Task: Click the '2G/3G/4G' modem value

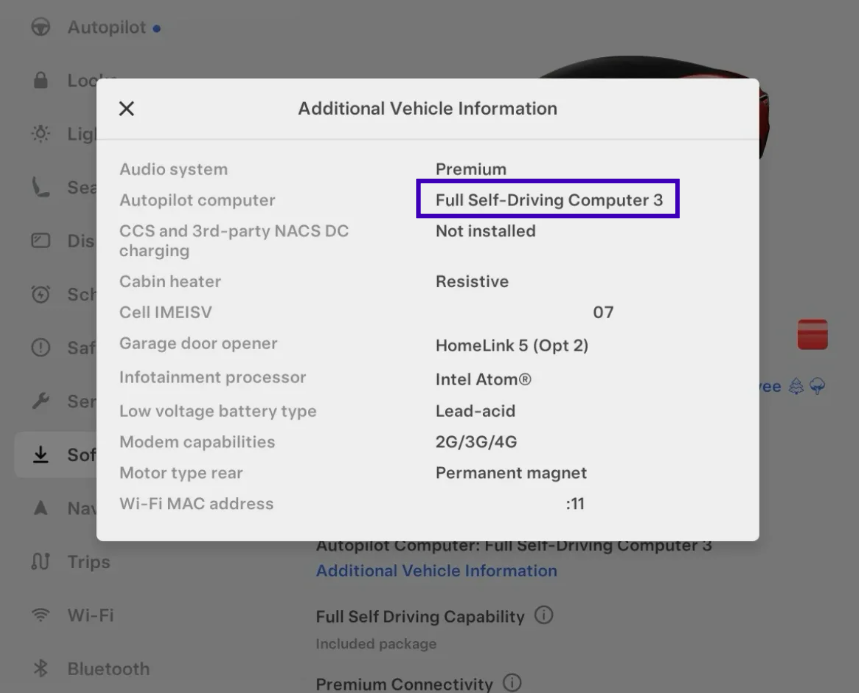Action: pyautogui.click(x=476, y=442)
